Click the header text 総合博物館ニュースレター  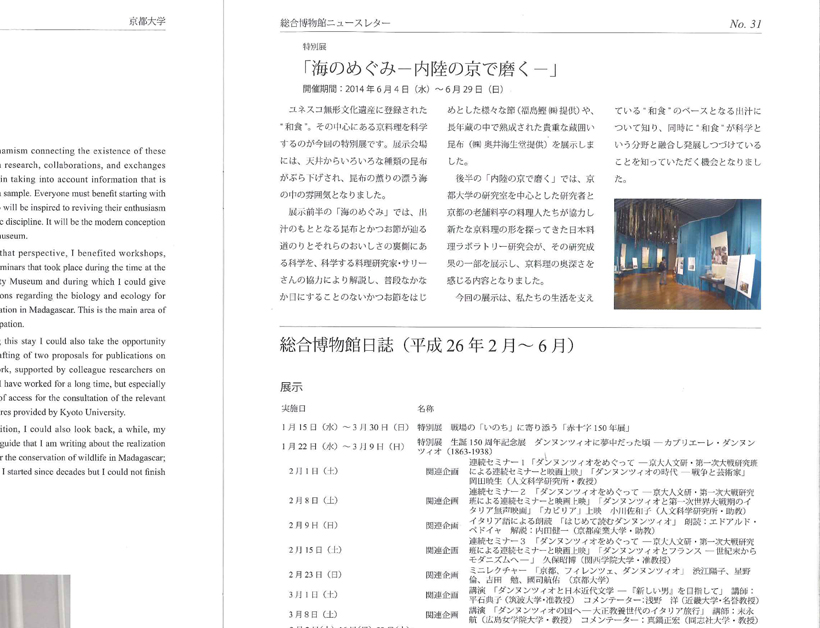click(x=335, y=23)
